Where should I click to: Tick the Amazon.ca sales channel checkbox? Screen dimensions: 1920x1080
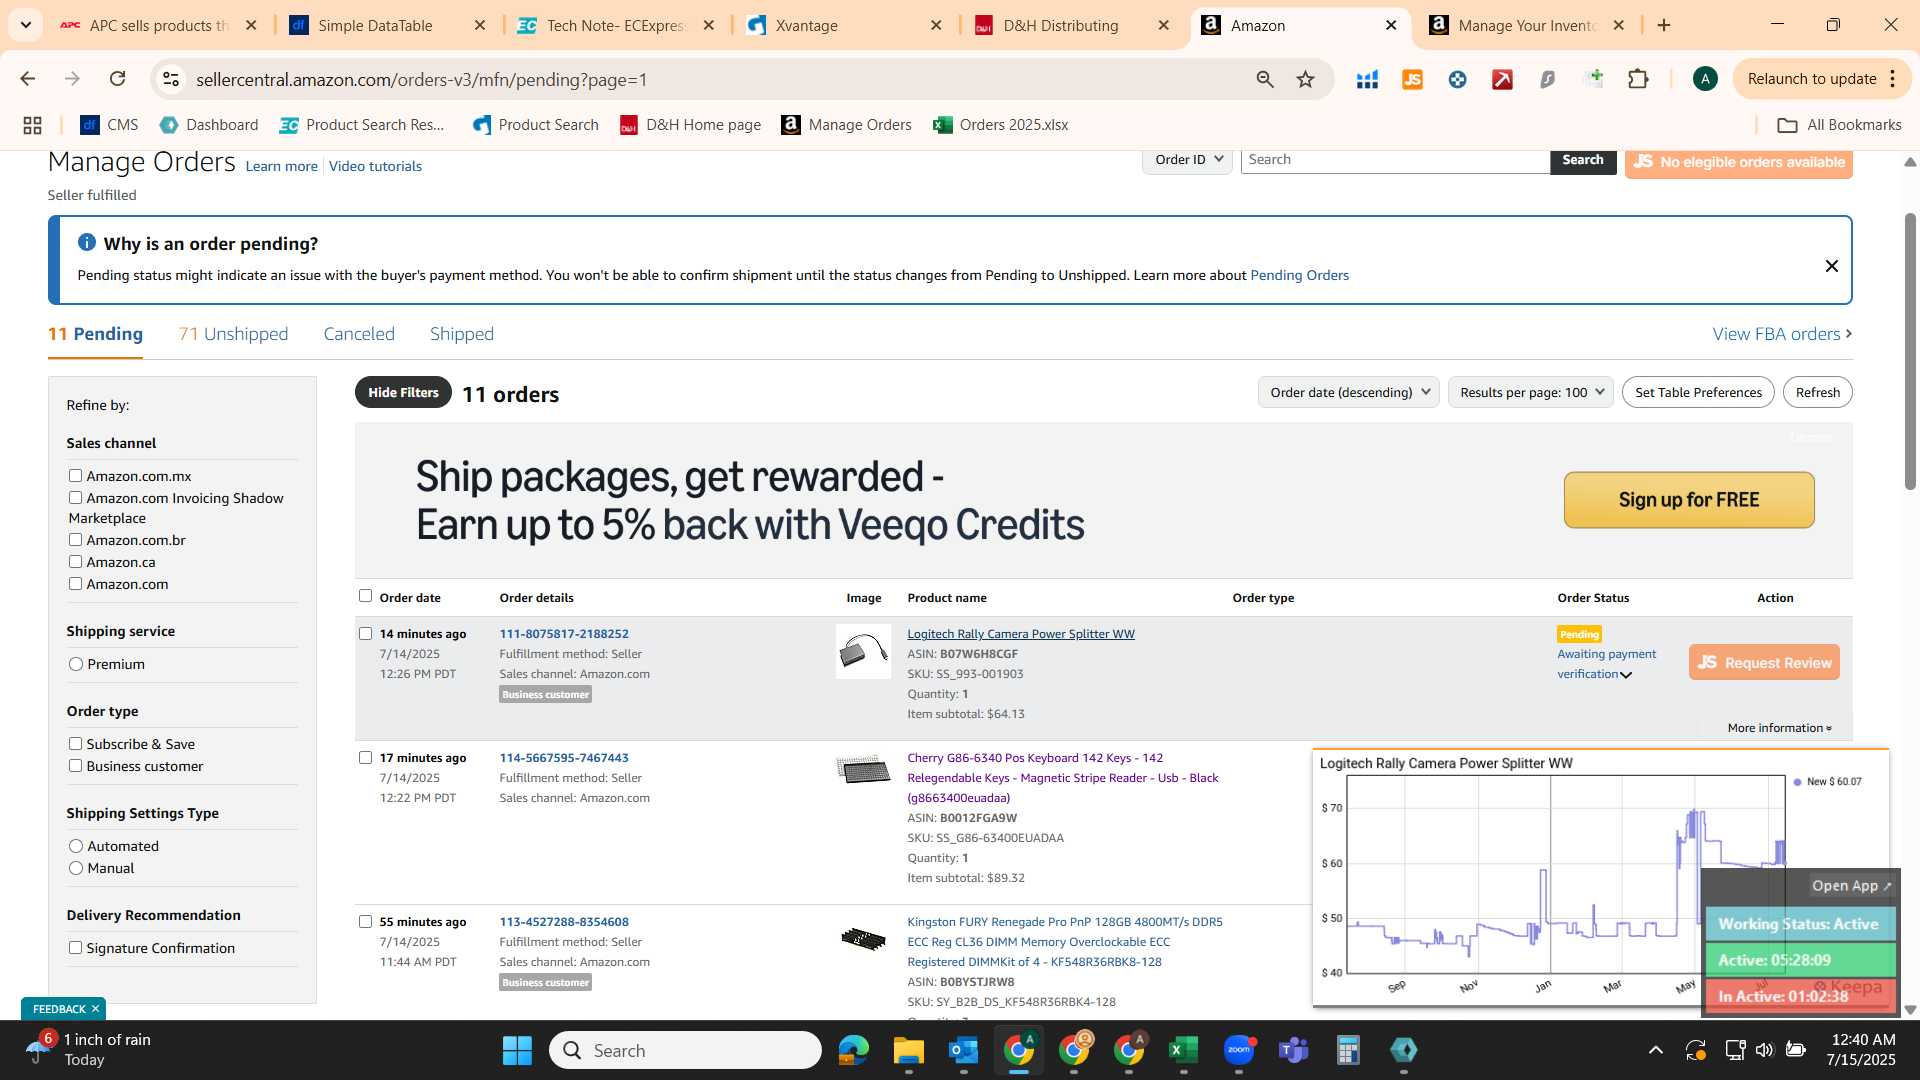[x=75, y=562]
